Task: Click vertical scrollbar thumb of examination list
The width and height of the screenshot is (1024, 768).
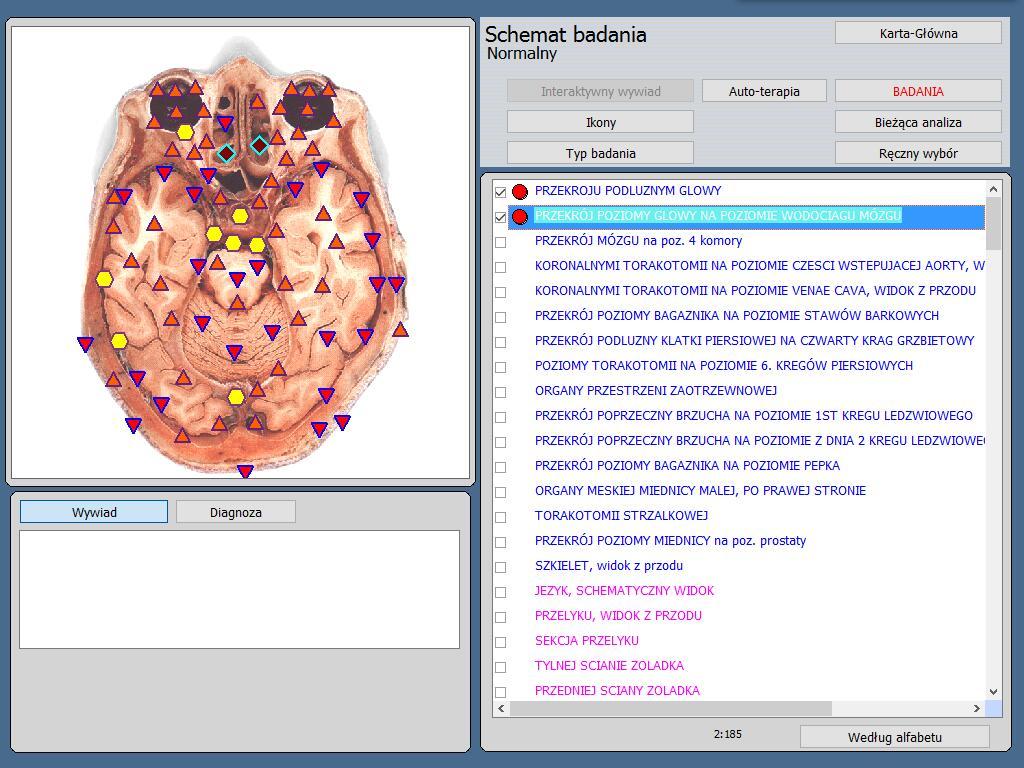Action: tap(993, 223)
